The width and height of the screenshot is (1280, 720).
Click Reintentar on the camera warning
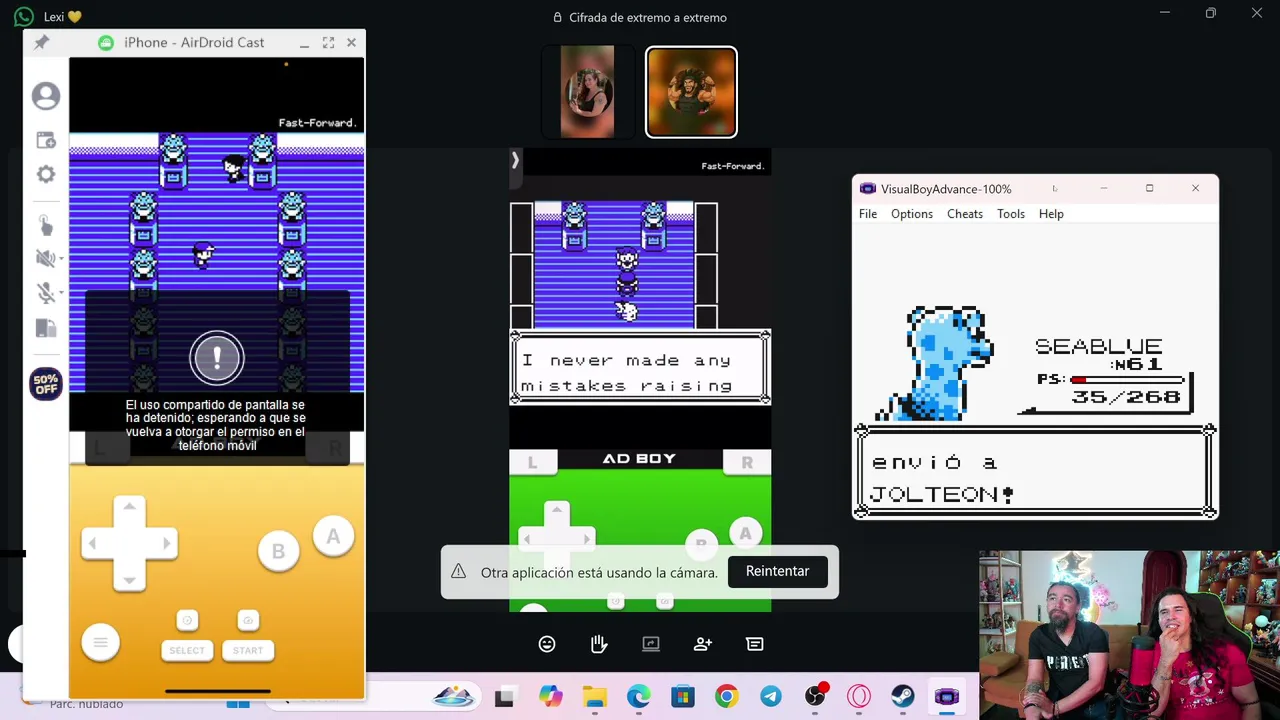tap(777, 571)
